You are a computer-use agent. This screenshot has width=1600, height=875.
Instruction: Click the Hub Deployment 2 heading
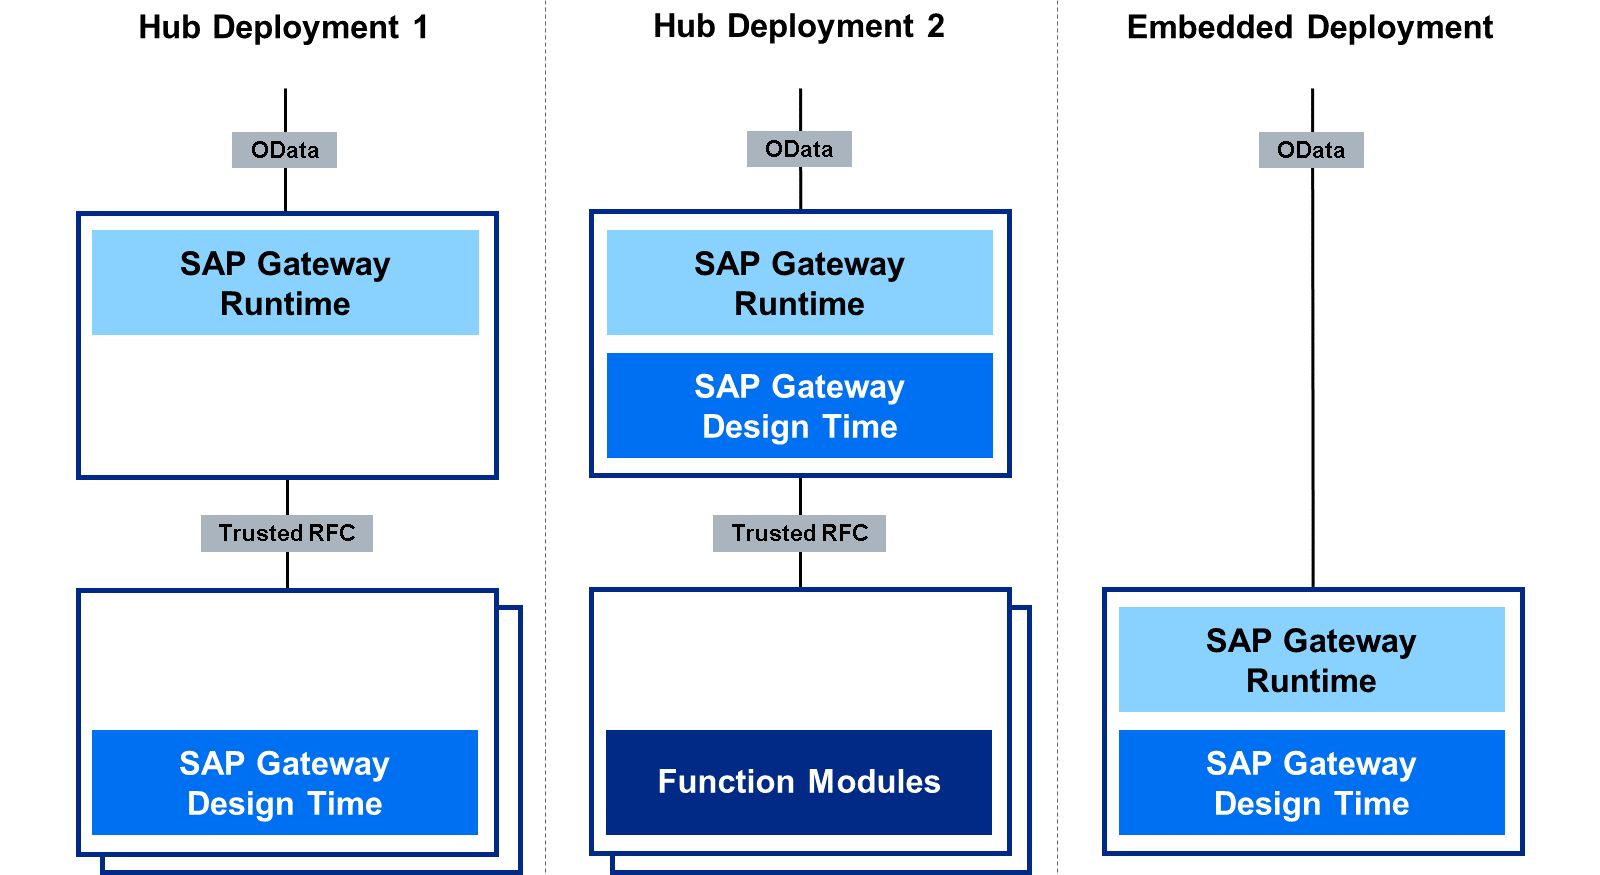[x=799, y=26]
